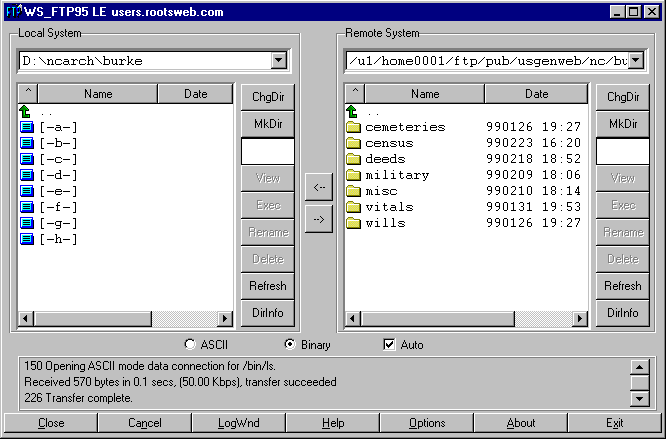
Task: Select the wills folder icon
Action: (352, 223)
